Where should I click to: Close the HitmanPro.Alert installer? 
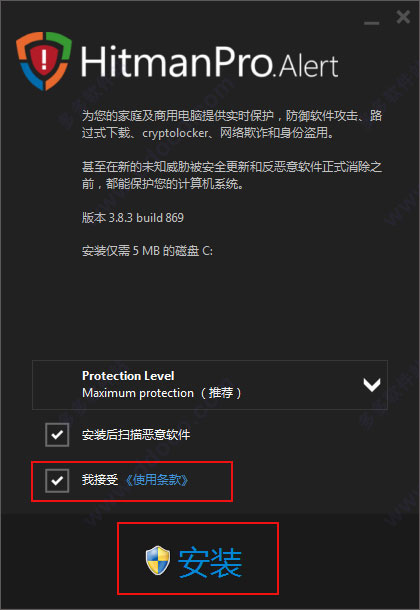pyautogui.click(x=403, y=17)
